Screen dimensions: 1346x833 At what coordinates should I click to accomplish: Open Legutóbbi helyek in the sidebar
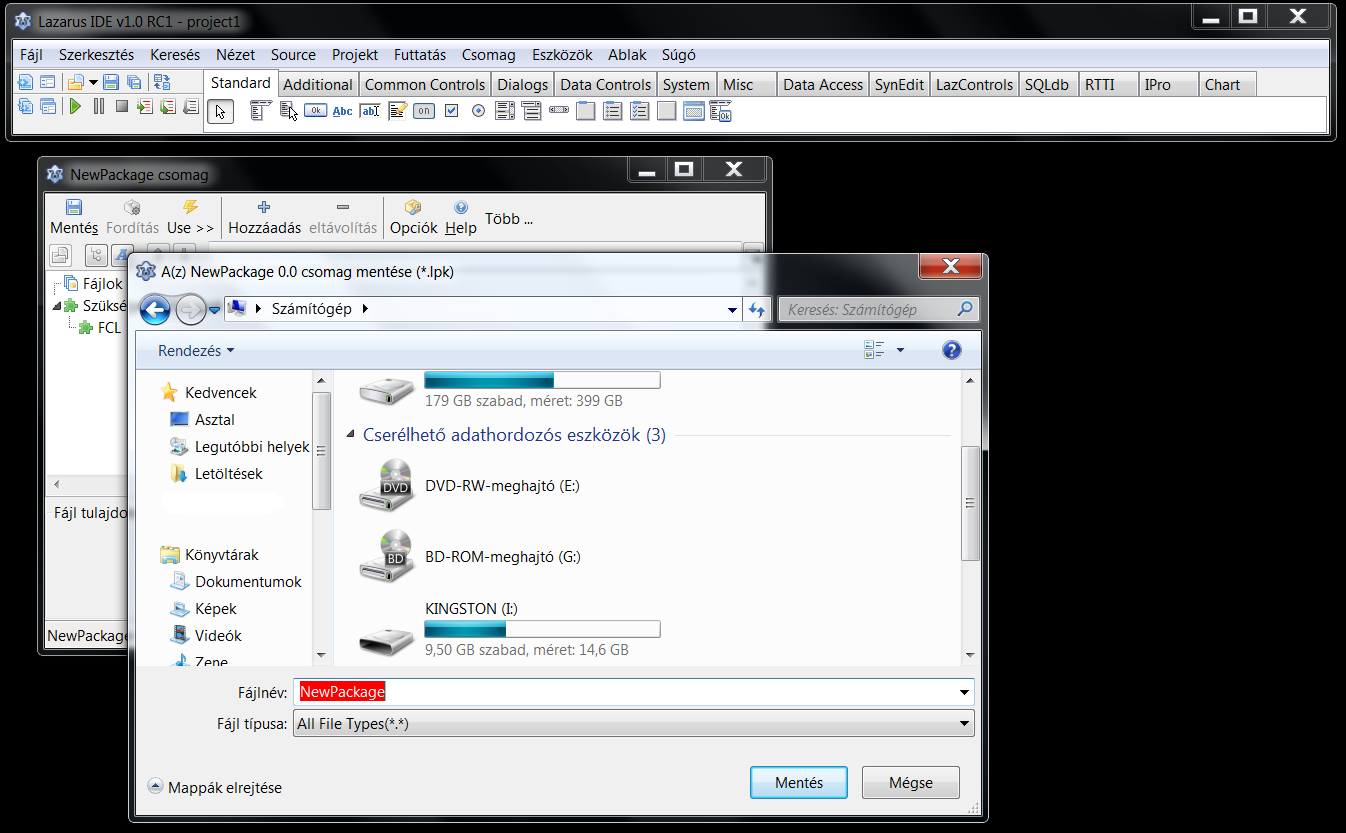tap(252, 447)
